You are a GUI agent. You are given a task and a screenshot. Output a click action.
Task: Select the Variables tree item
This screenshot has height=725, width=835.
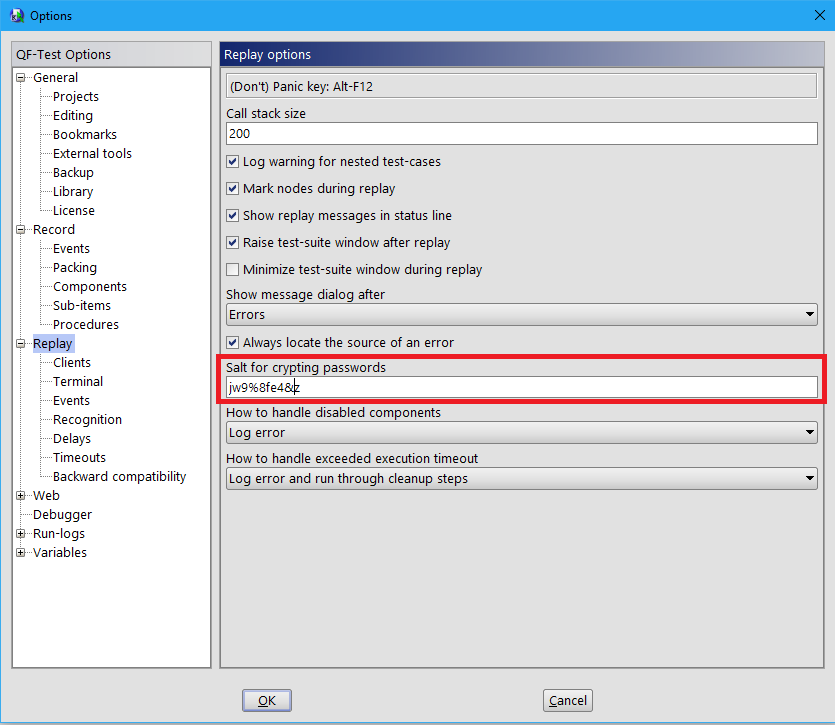click(x=60, y=552)
